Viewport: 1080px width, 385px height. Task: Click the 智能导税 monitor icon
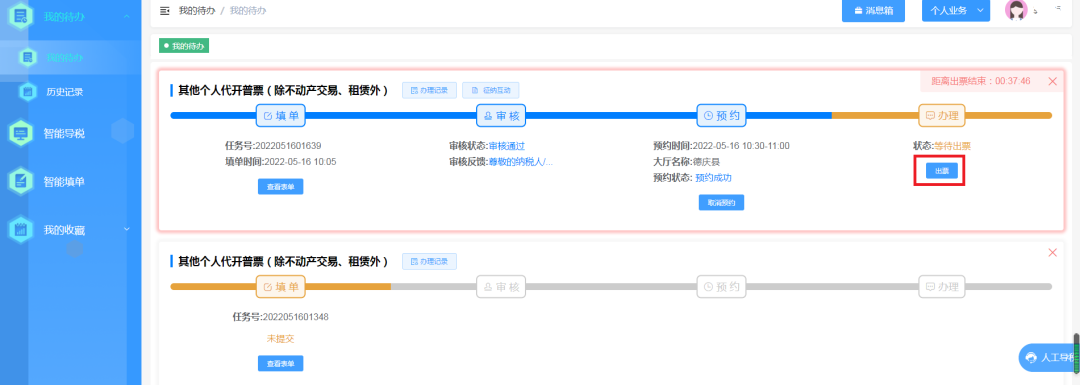click(21, 133)
